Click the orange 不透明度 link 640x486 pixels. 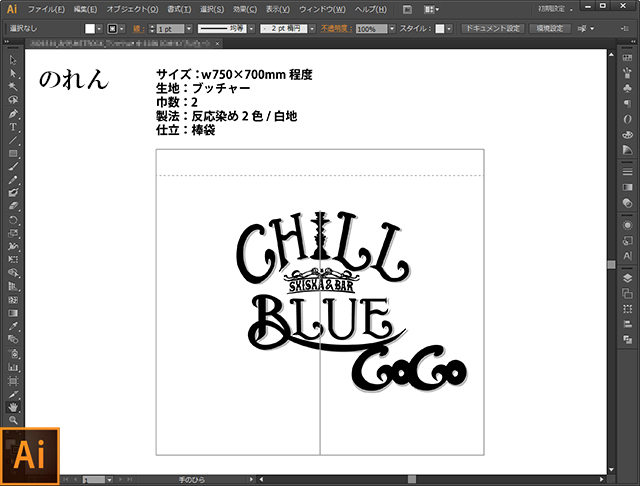coord(335,30)
